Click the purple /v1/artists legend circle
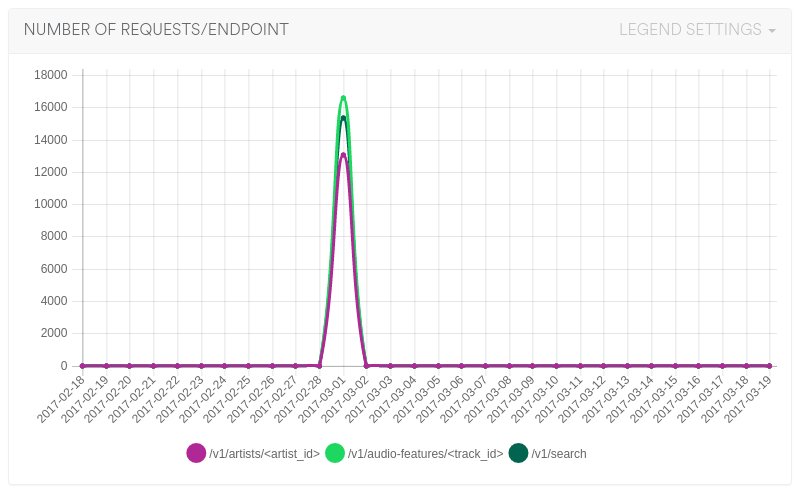The image size is (807, 489). coord(196,453)
